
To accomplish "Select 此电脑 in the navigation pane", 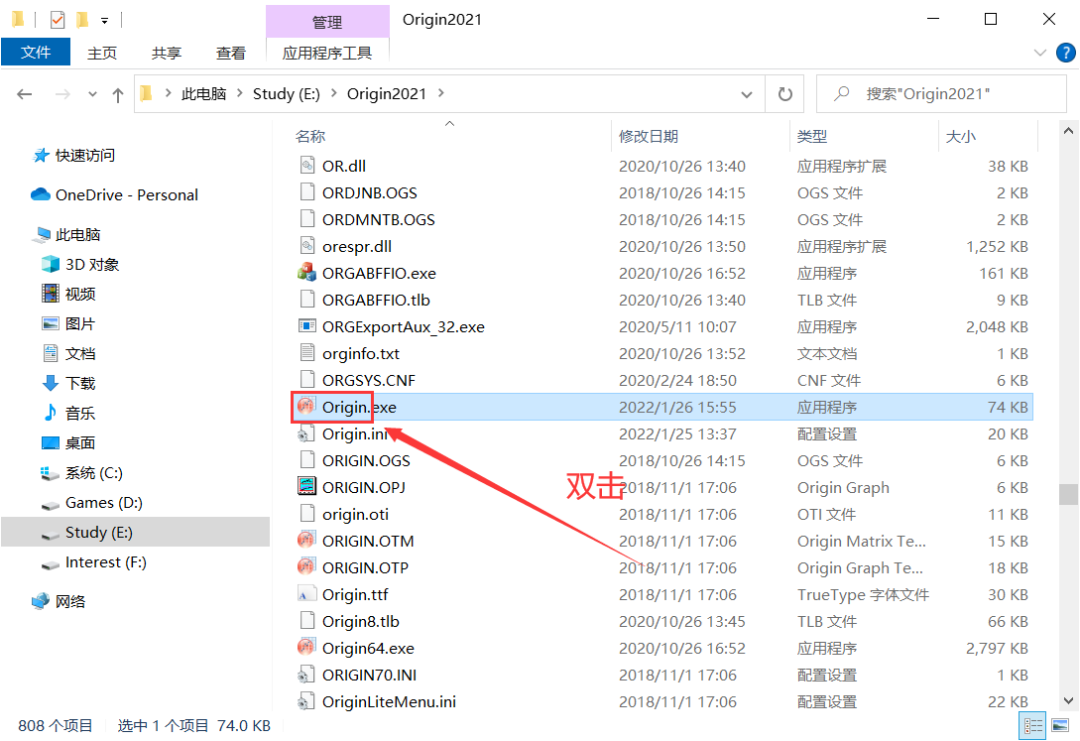I will coord(67,235).
